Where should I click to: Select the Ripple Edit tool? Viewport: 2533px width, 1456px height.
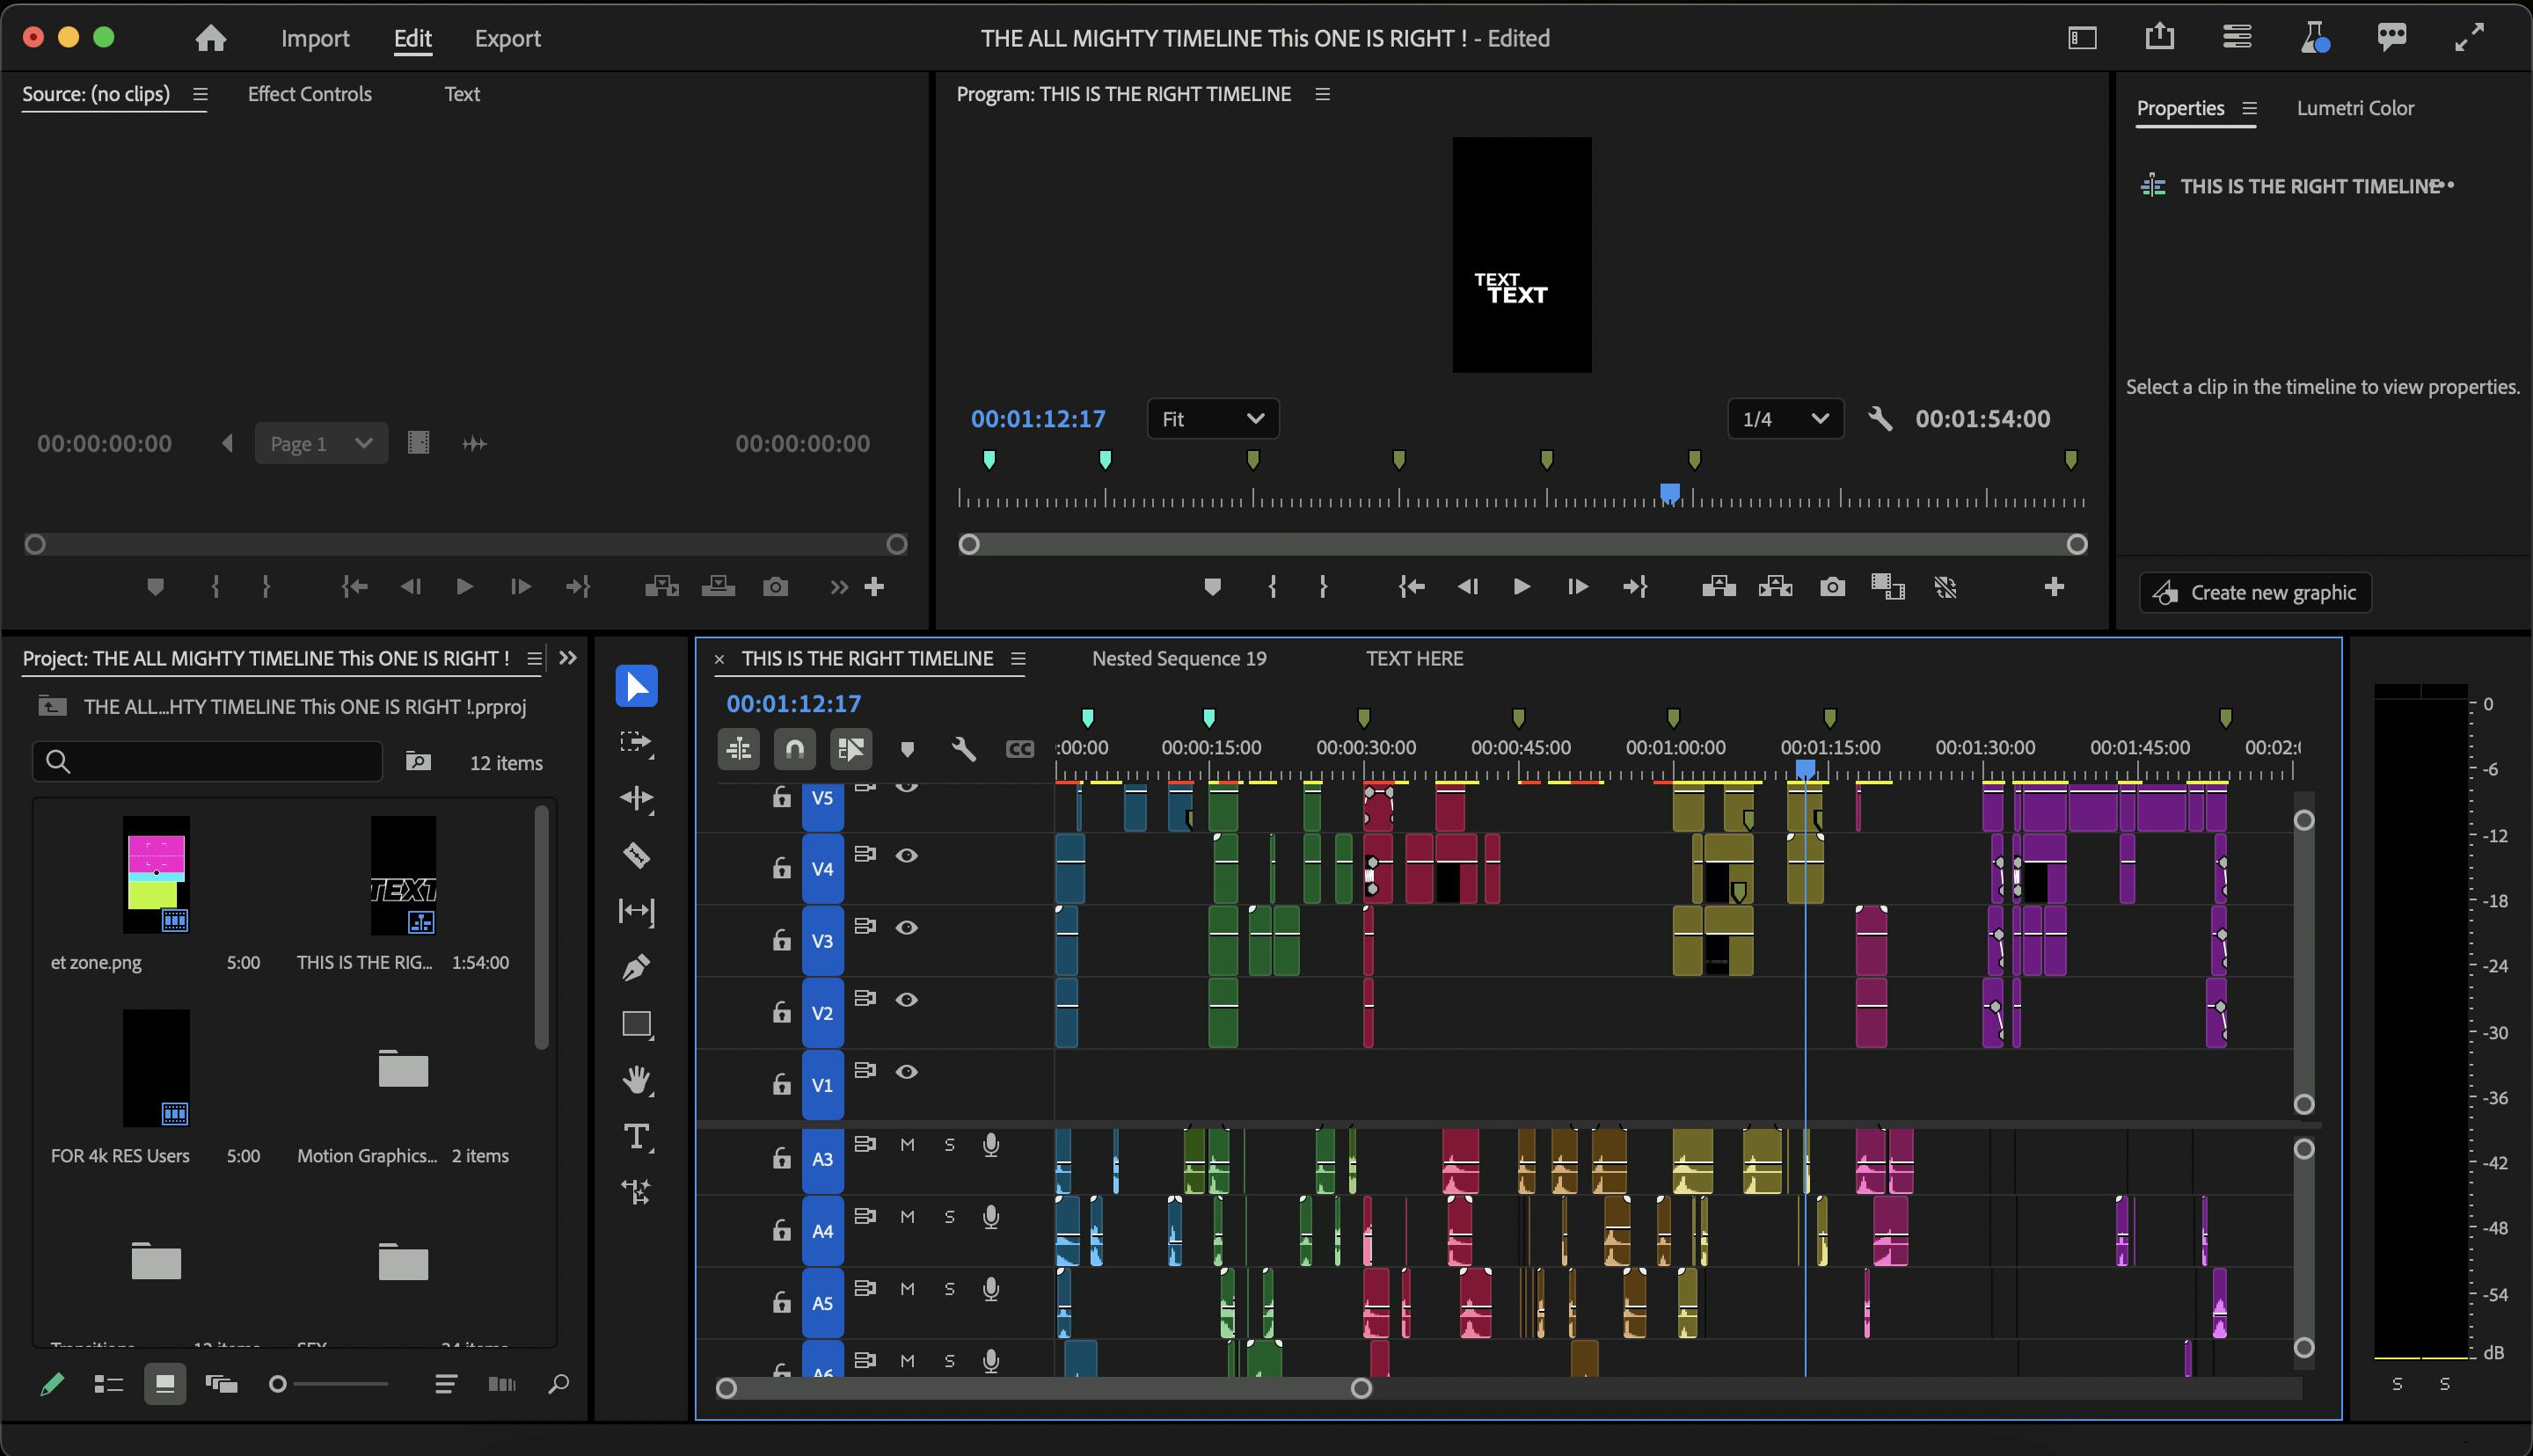point(636,798)
